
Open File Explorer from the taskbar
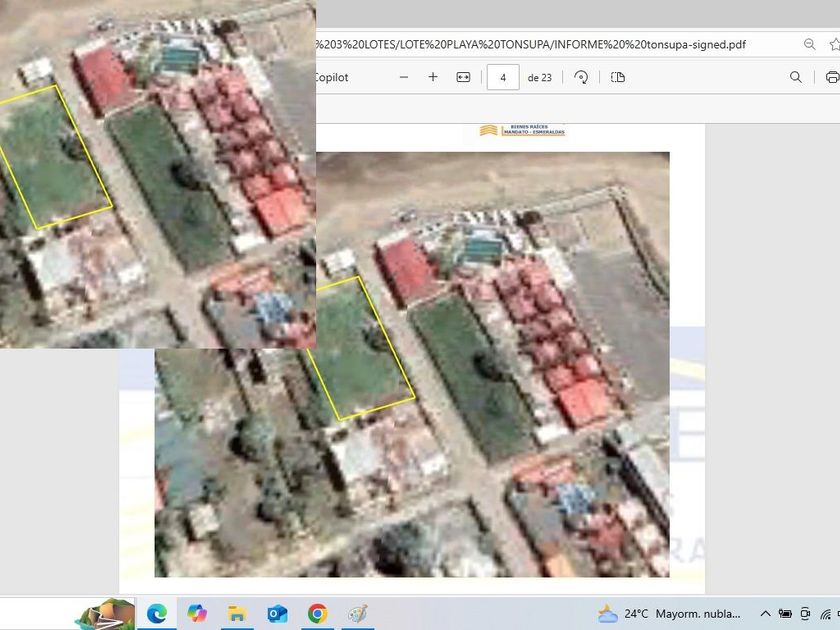click(x=237, y=613)
